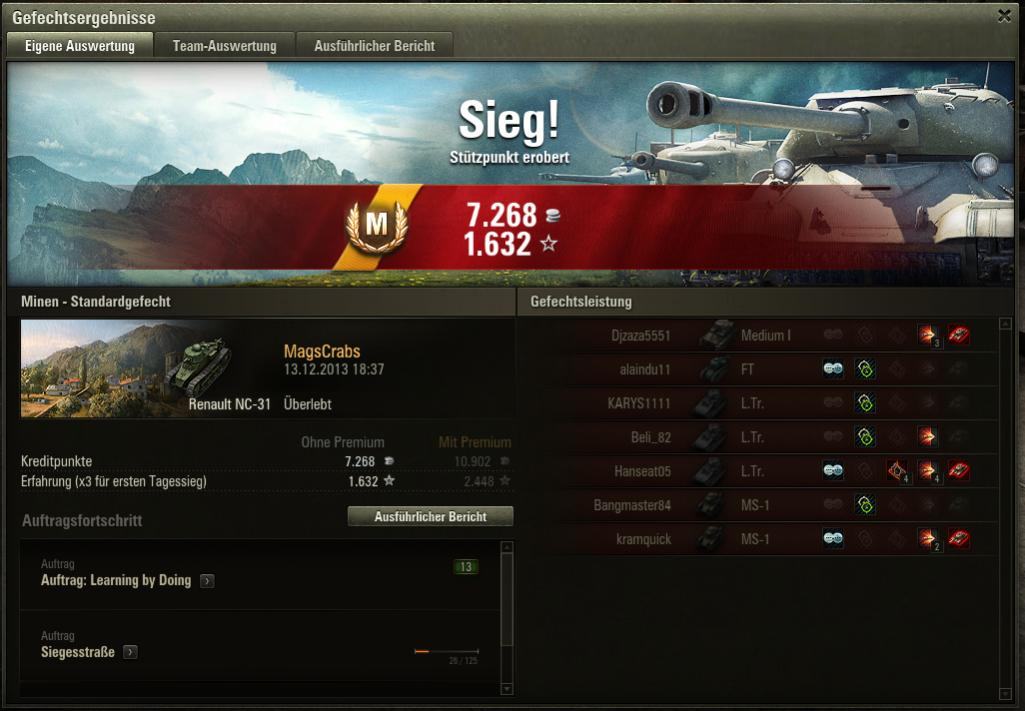Click the damage explosion icon in Beli_82 row
This screenshot has width=1025, height=711.
(x=928, y=437)
